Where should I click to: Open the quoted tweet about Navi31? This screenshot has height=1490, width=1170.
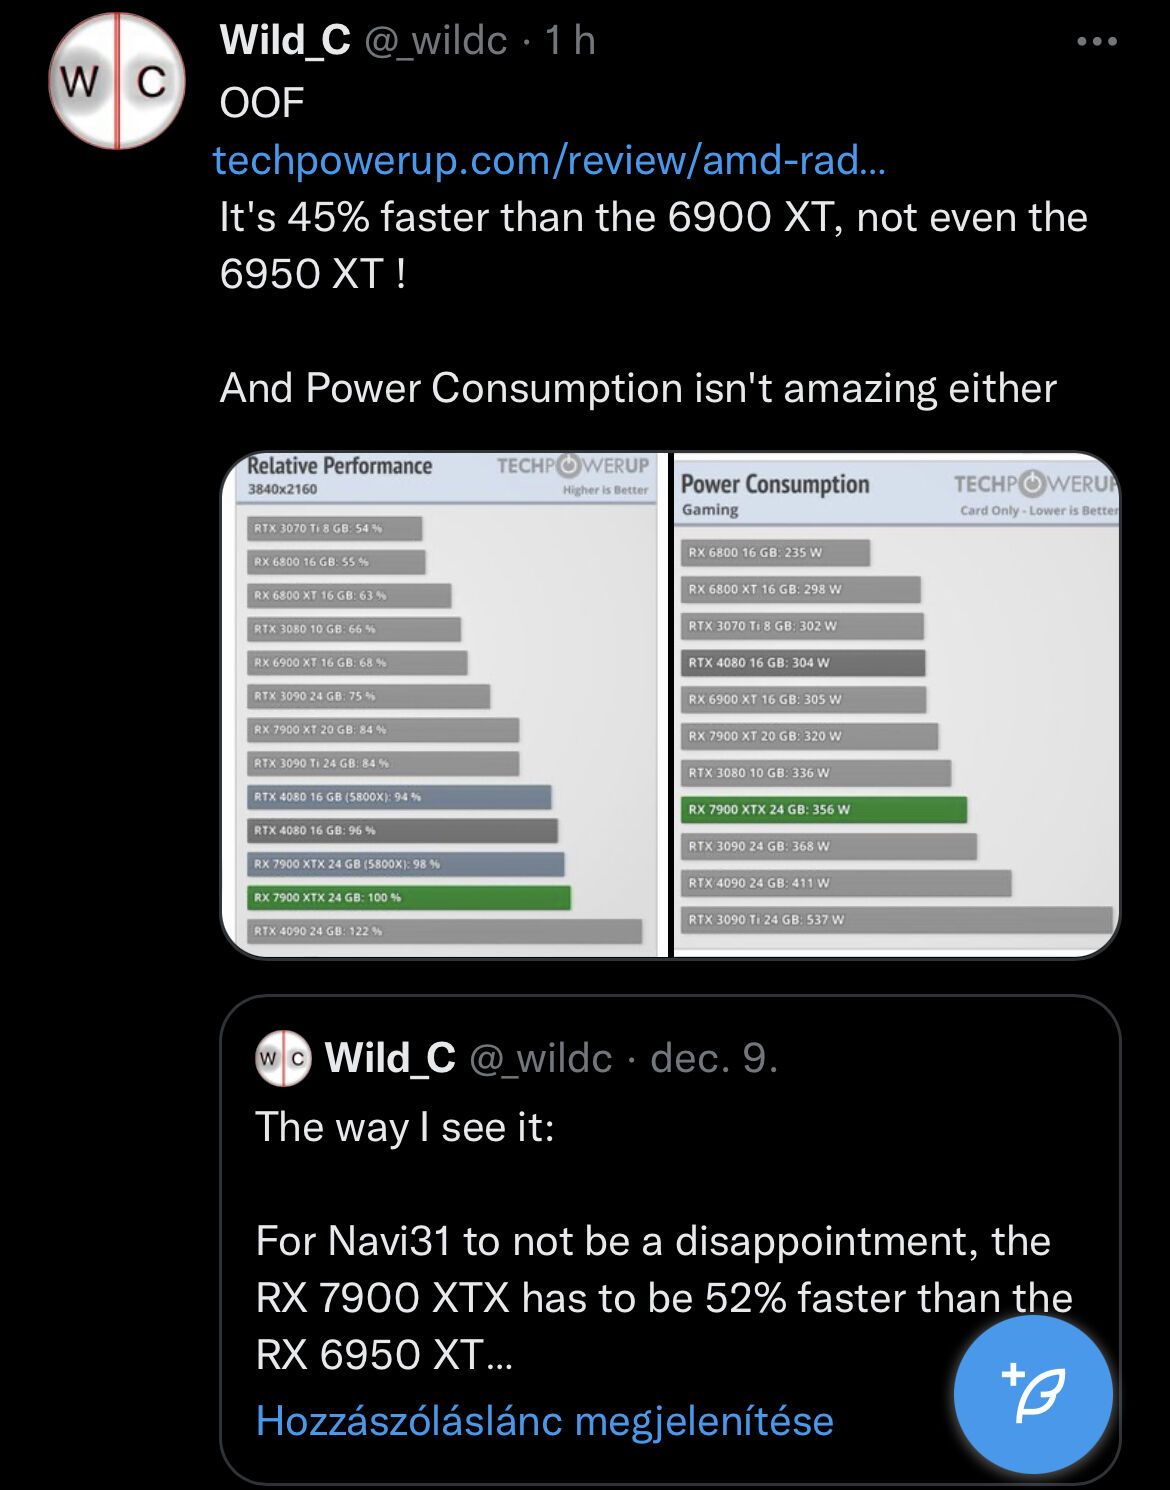tap(670, 1240)
